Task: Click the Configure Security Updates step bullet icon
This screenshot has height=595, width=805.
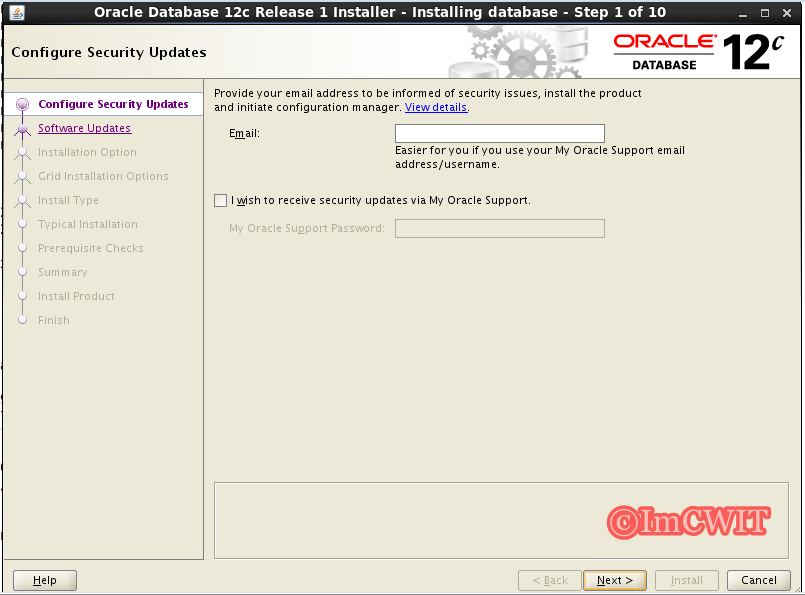Action: coord(23,105)
